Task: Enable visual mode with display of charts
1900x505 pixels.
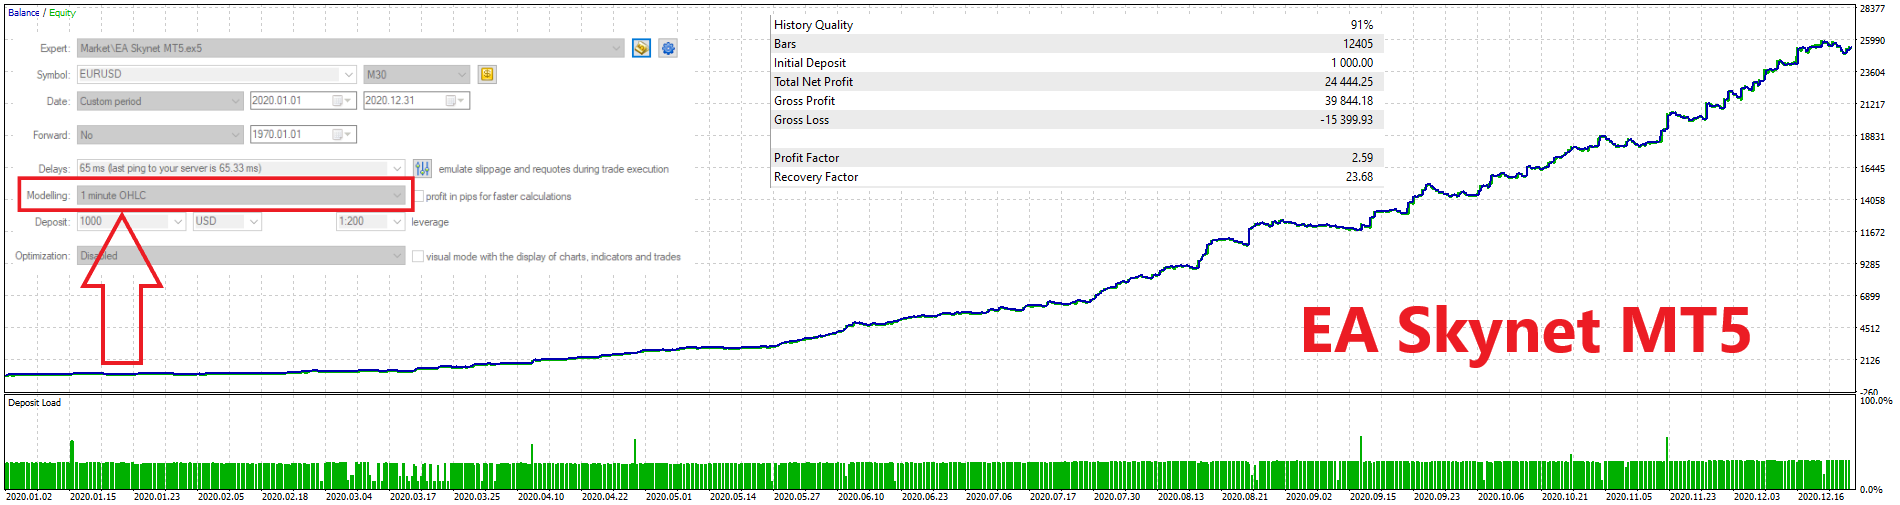Action: coord(418,256)
